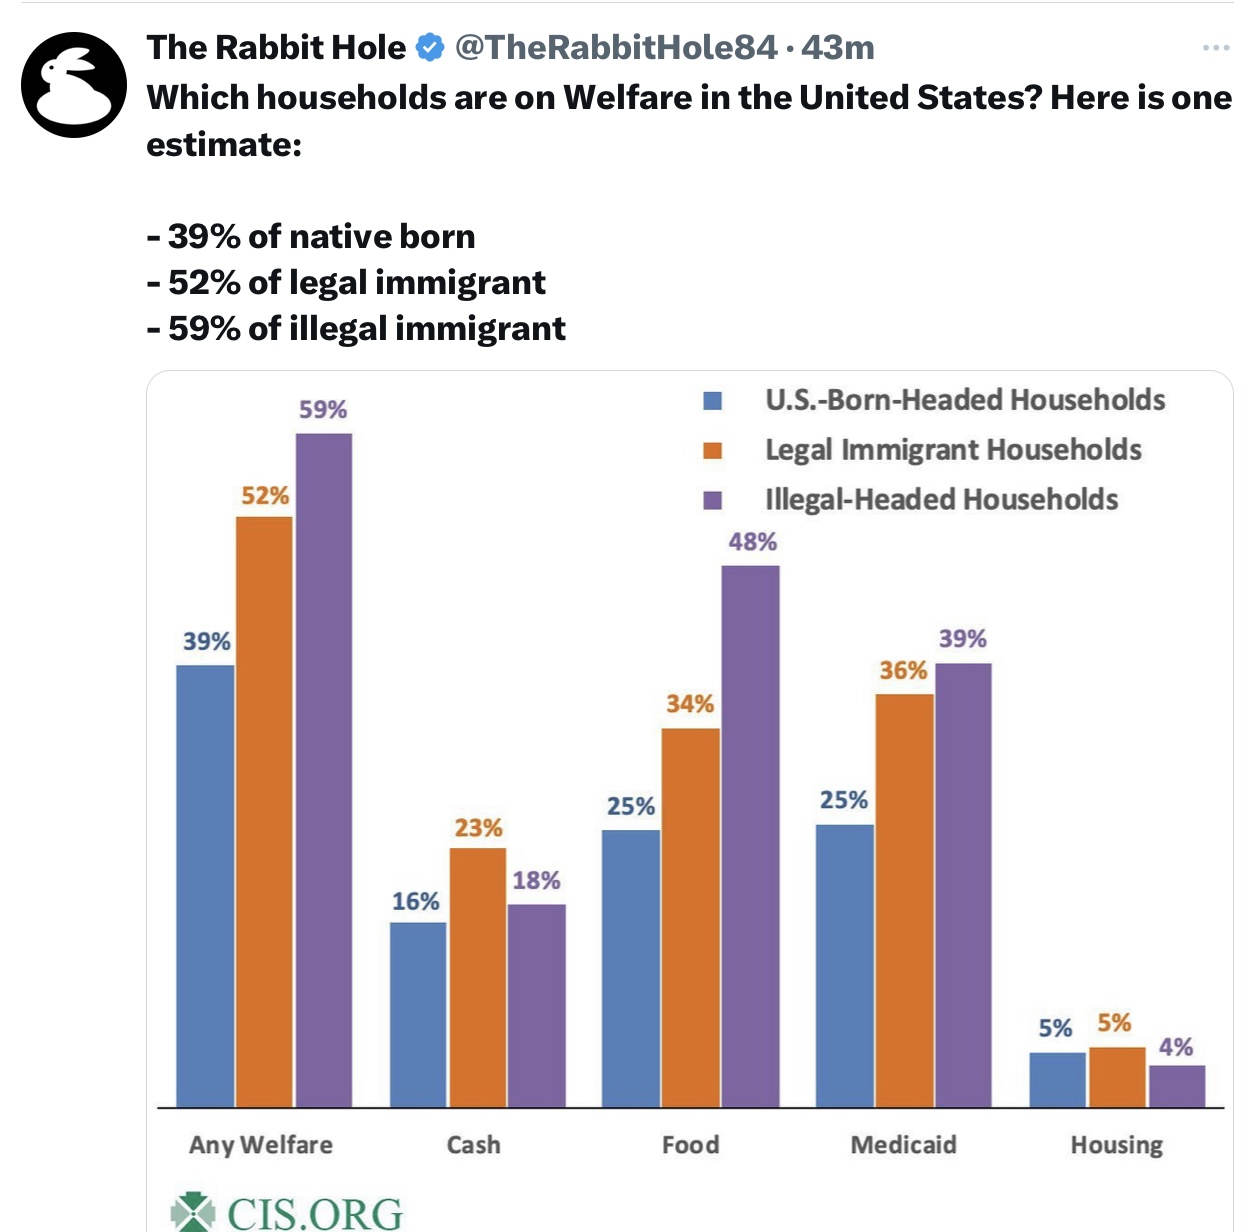Click the "Housing" axis label
This screenshot has width=1258, height=1232.
[1116, 1145]
